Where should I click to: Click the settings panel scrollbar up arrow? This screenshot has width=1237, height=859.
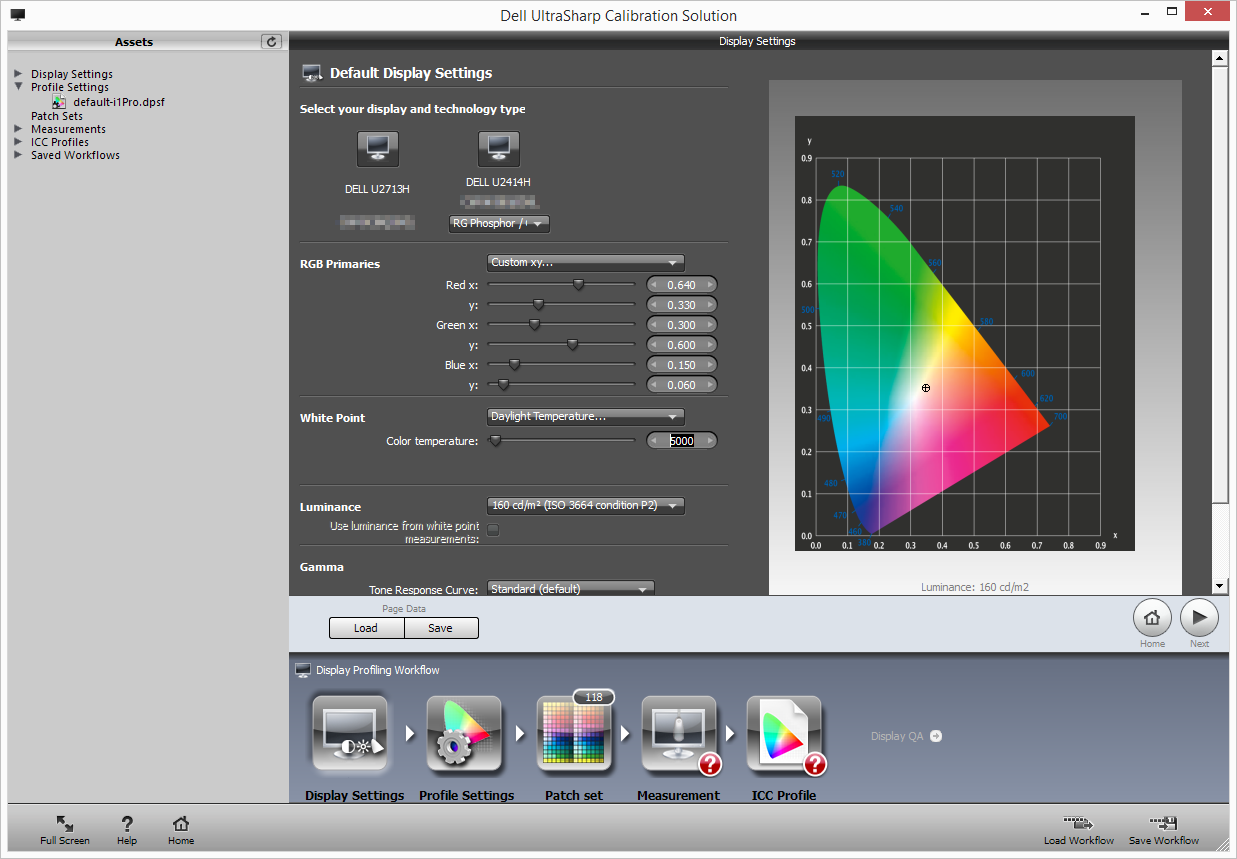(1219, 58)
